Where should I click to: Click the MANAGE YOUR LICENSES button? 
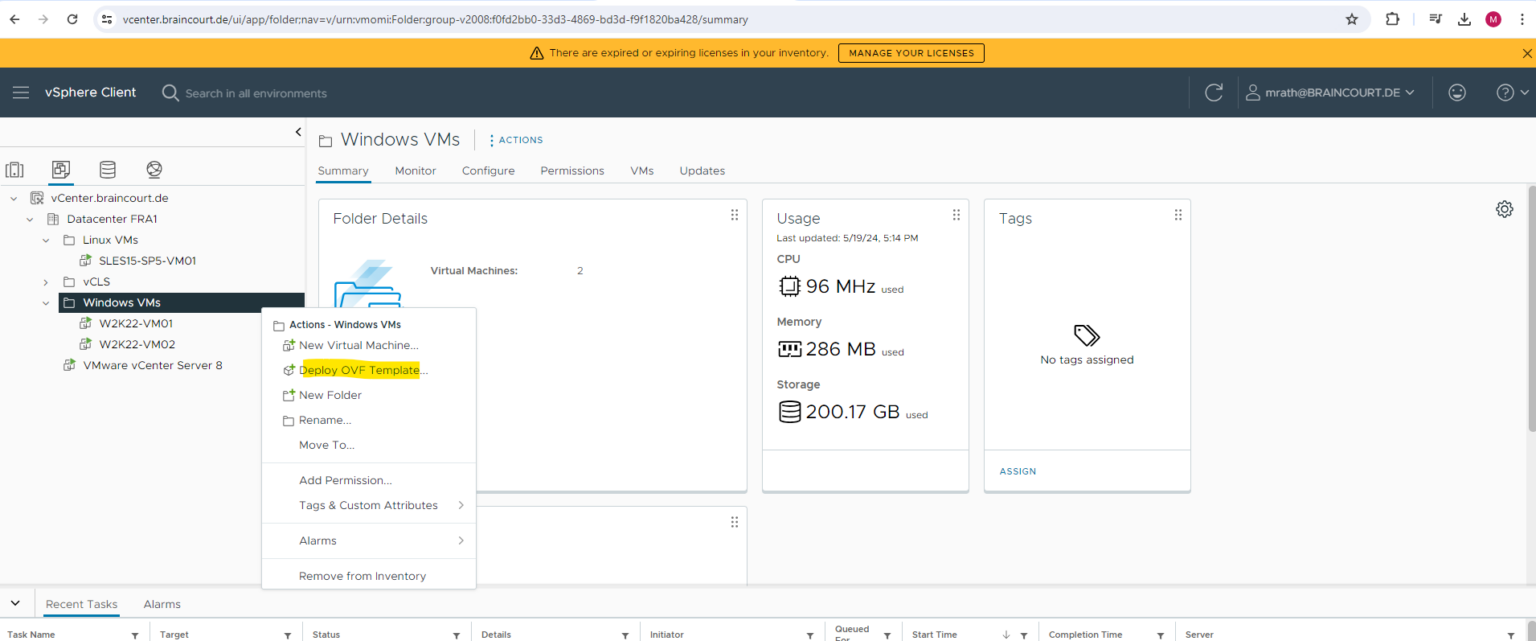point(911,53)
